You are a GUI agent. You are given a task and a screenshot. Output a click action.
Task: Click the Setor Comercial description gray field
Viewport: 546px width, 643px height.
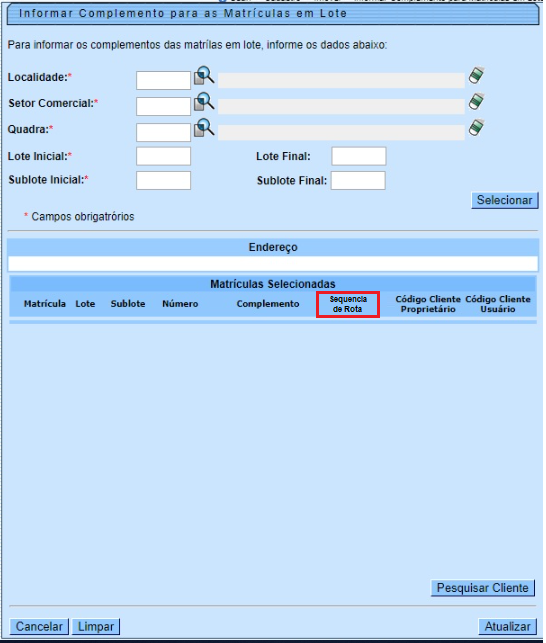(x=341, y=106)
